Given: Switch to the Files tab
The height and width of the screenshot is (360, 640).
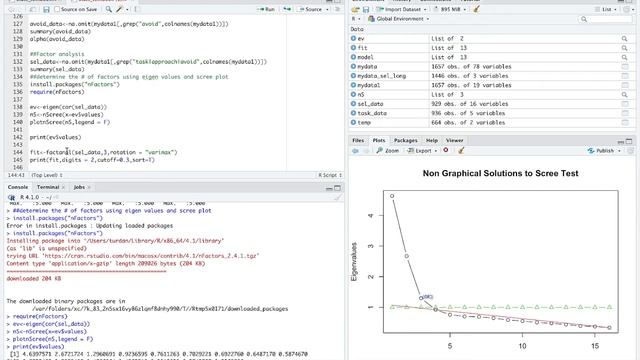Looking at the screenshot, I should 358,140.
